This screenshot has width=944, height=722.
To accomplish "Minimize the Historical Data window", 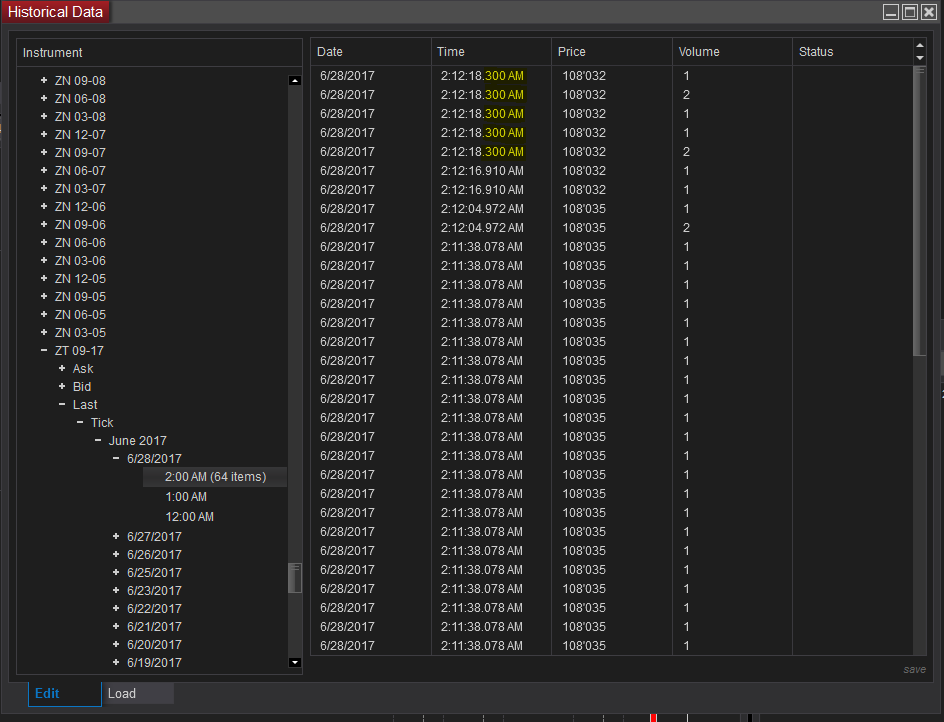I will coord(891,12).
